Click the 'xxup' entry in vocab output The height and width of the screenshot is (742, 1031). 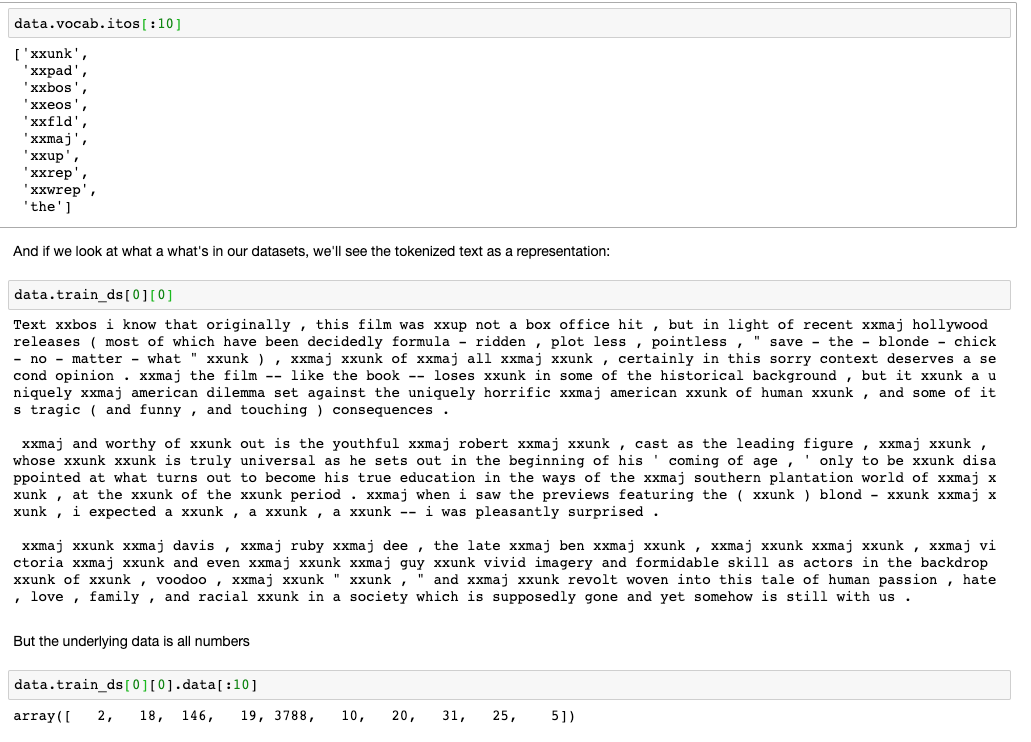(47, 157)
